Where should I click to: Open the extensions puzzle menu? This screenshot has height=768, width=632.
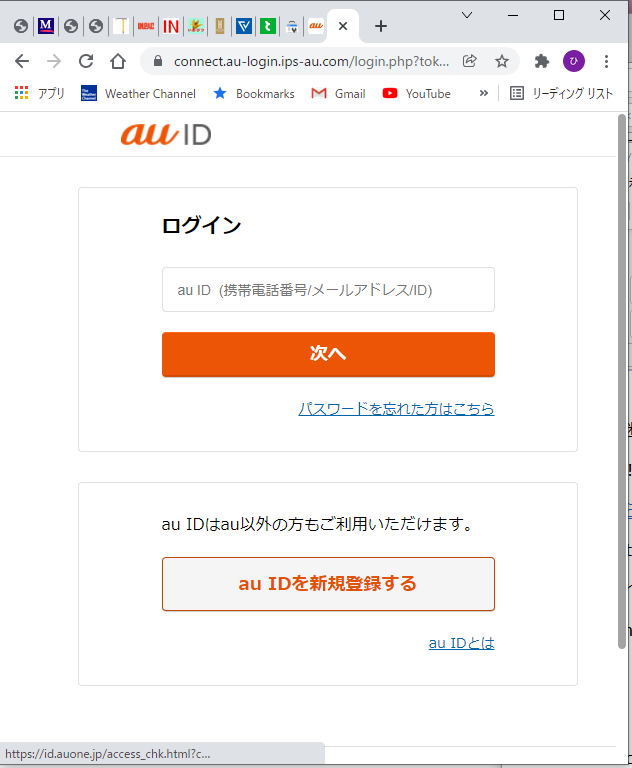(541, 61)
